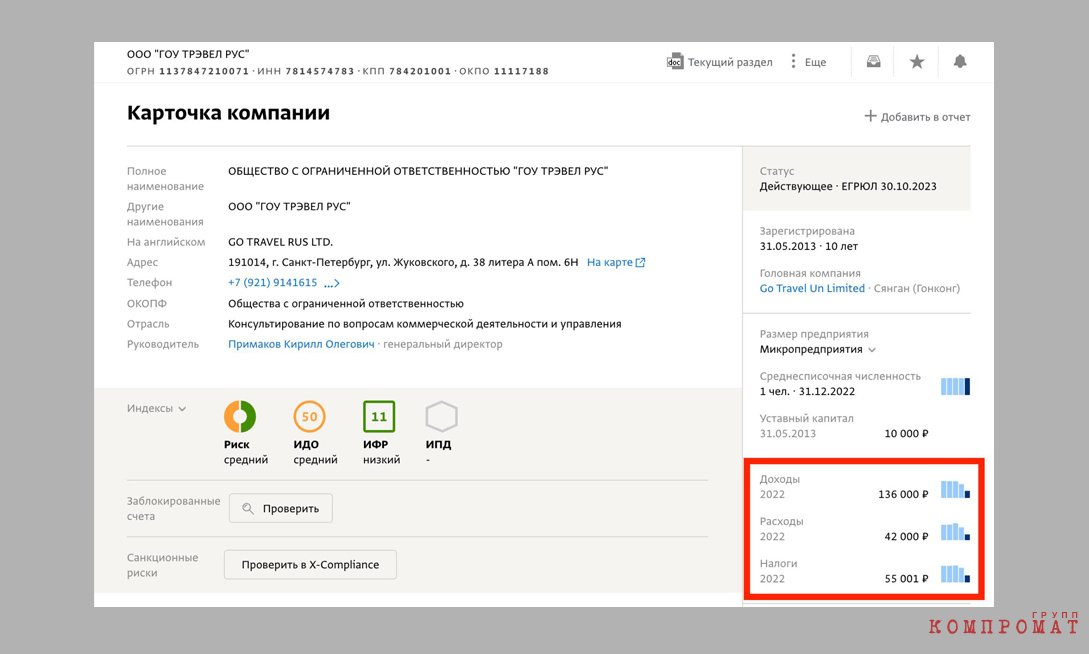Expand the 'Микропредприятия' dropdown chevron
The image size is (1089, 654).
click(872, 350)
